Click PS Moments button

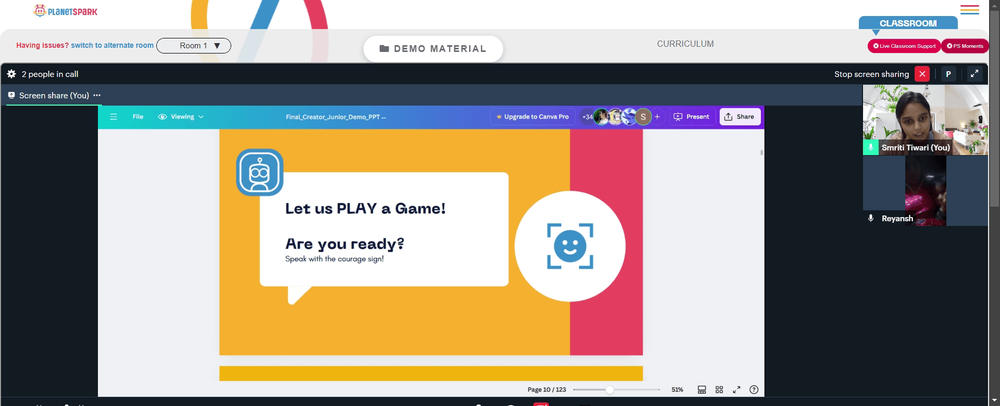965,46
